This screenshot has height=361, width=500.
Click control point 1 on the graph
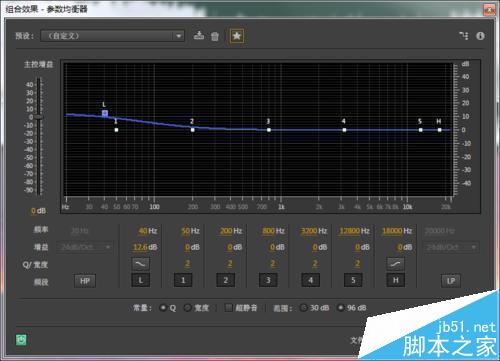tap(116, 130)
